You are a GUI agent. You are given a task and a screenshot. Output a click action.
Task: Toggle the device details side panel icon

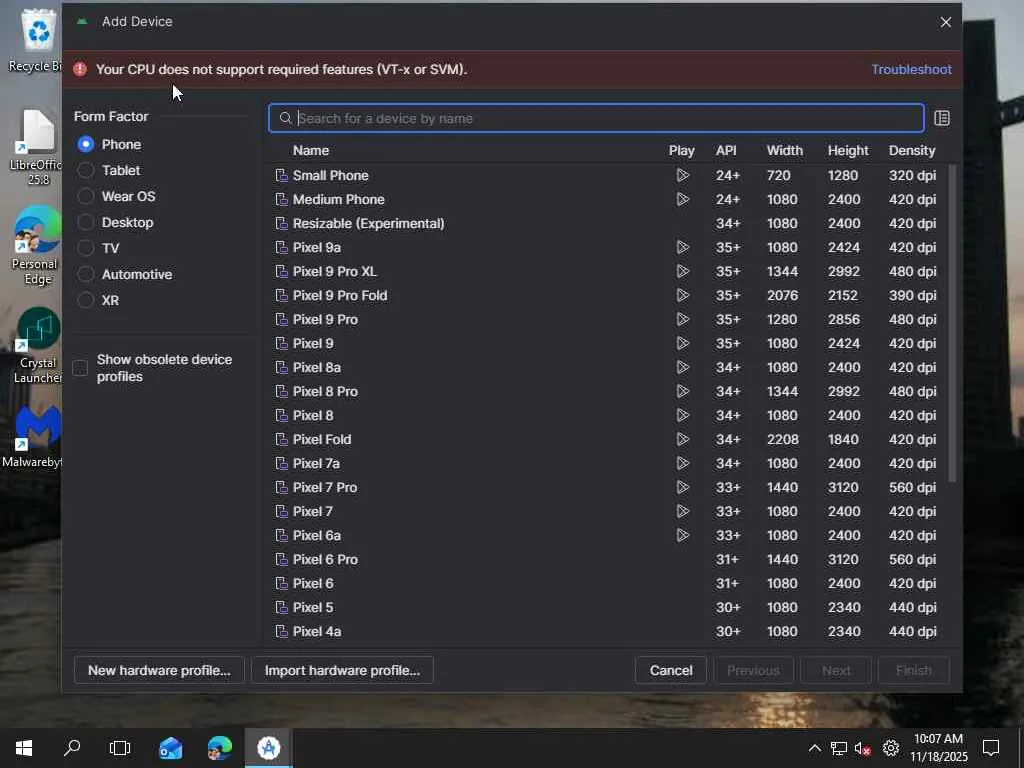(x=942, y=118)
